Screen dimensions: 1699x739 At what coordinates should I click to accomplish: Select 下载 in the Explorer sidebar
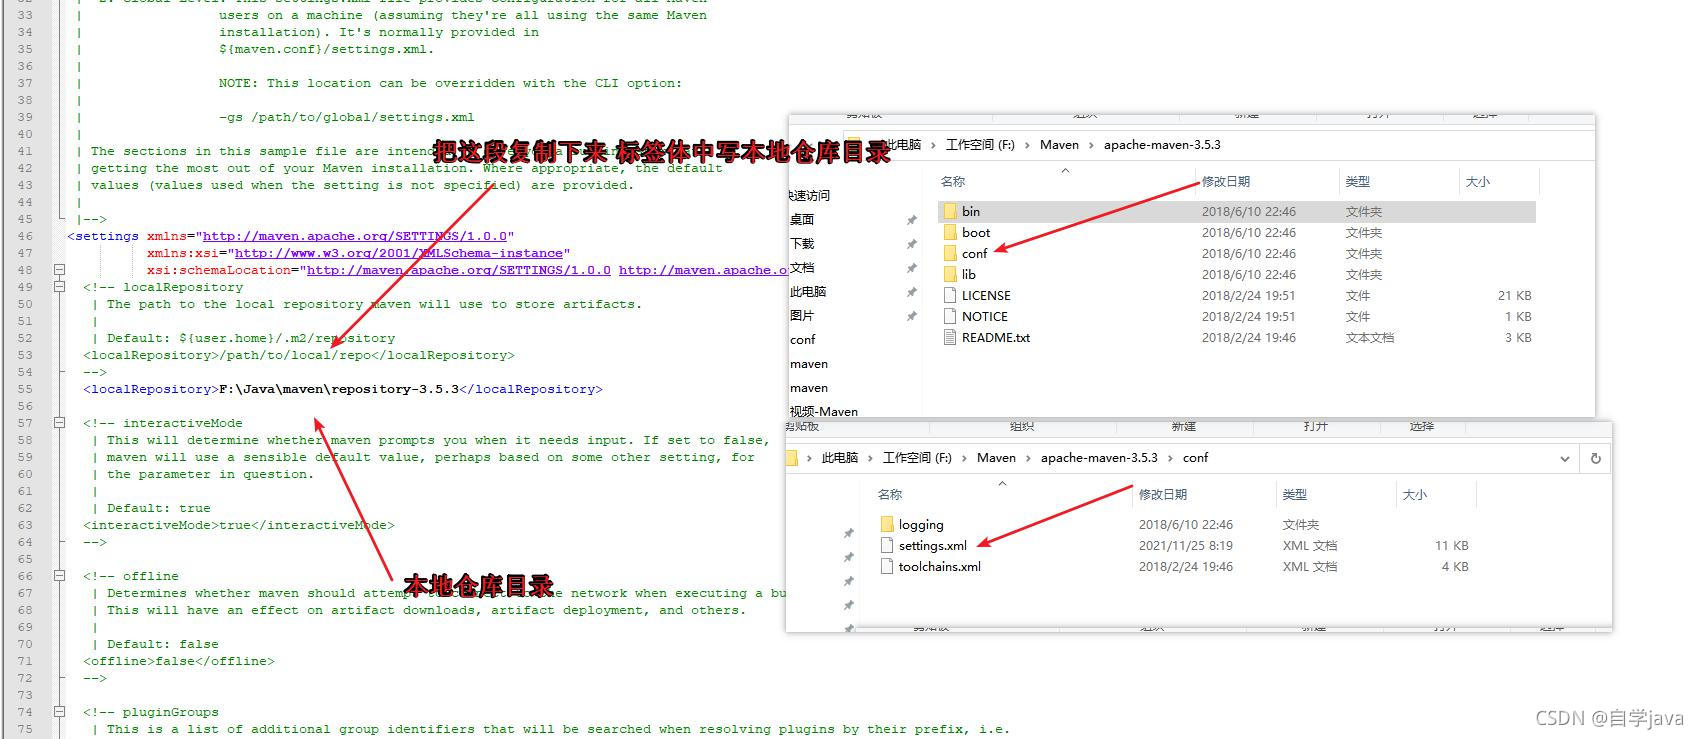pyautogui.click(x=802, y=244)
